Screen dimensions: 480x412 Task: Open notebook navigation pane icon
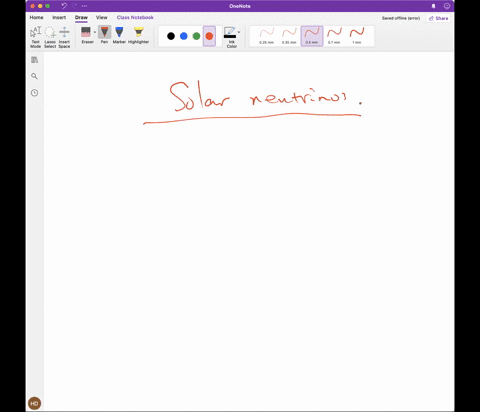click(x=34, y=60)
